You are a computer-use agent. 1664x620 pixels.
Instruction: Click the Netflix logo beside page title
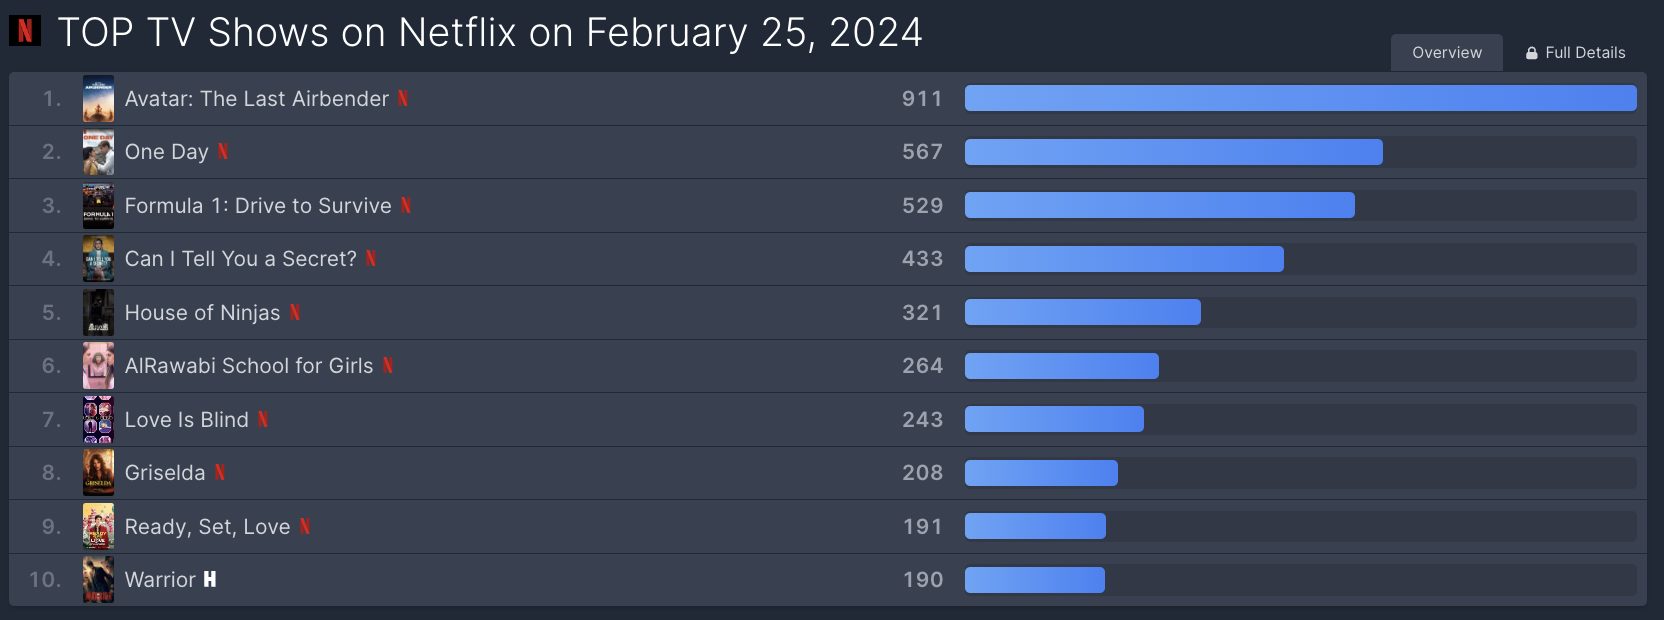[x=25, y=31]
